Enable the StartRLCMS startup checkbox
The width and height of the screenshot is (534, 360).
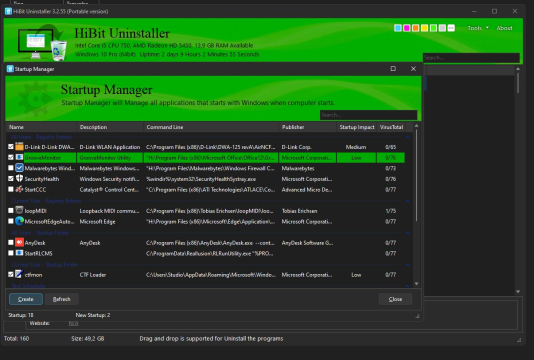[11, 253]
